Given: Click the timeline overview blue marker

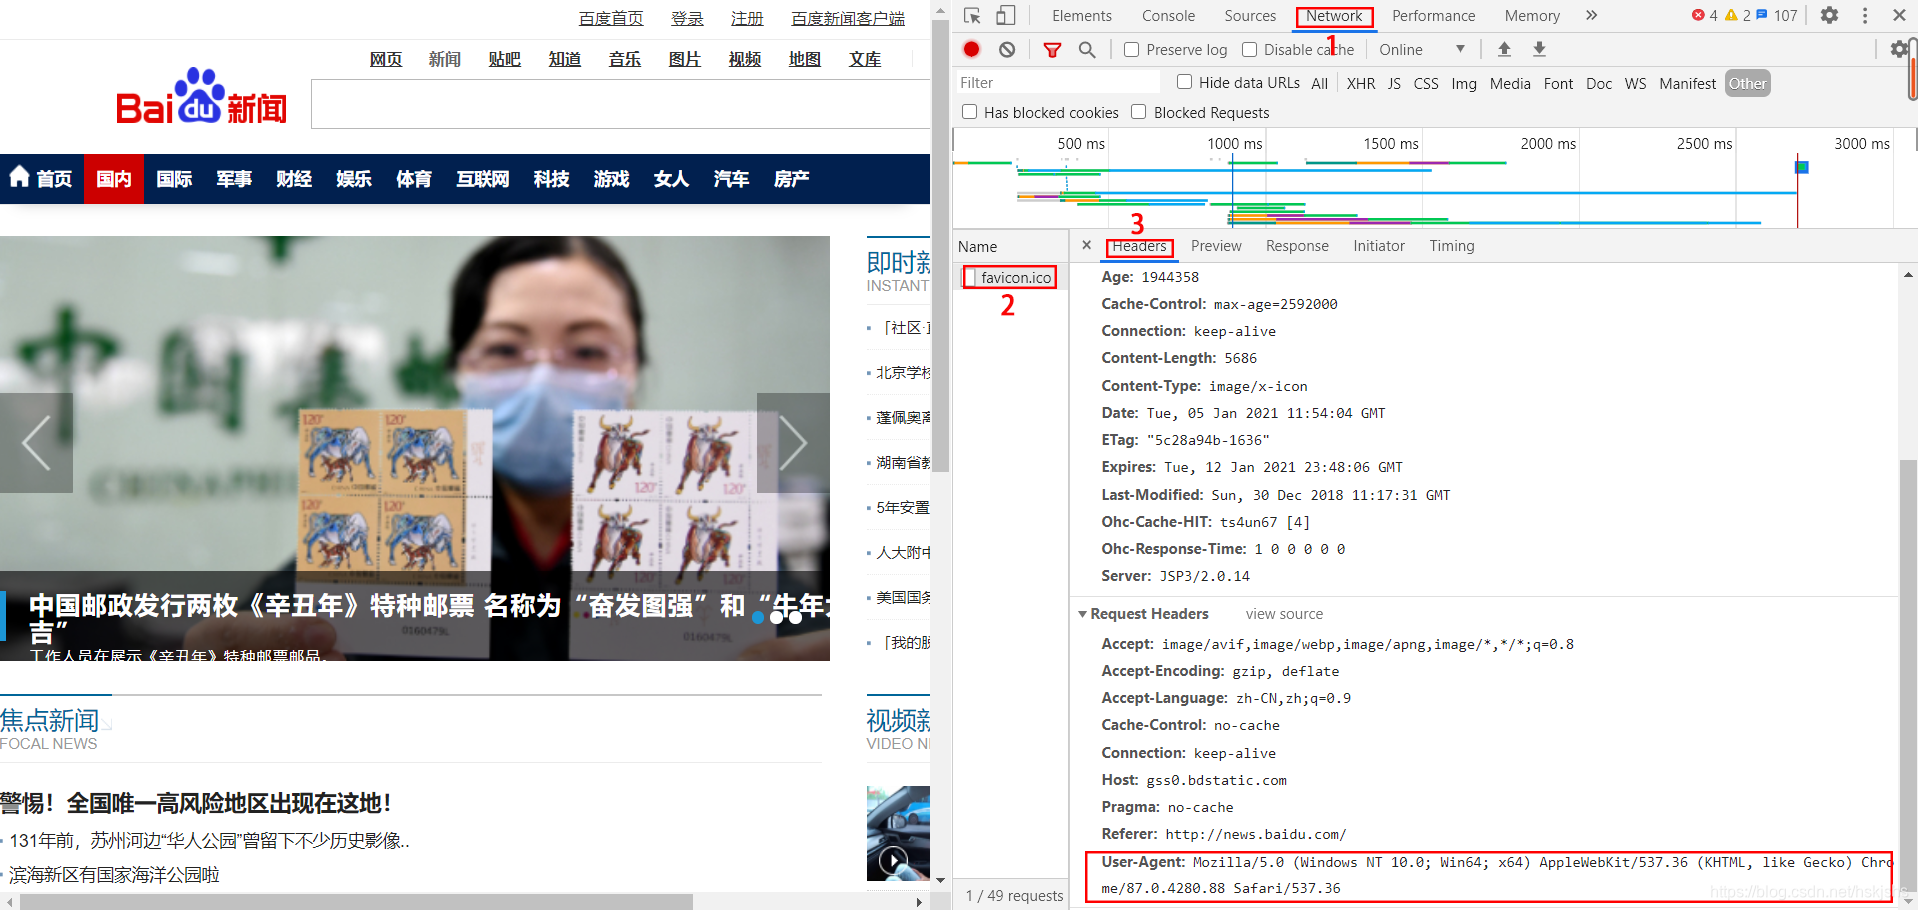Looking at the screenshot, I should [1802, 167].
